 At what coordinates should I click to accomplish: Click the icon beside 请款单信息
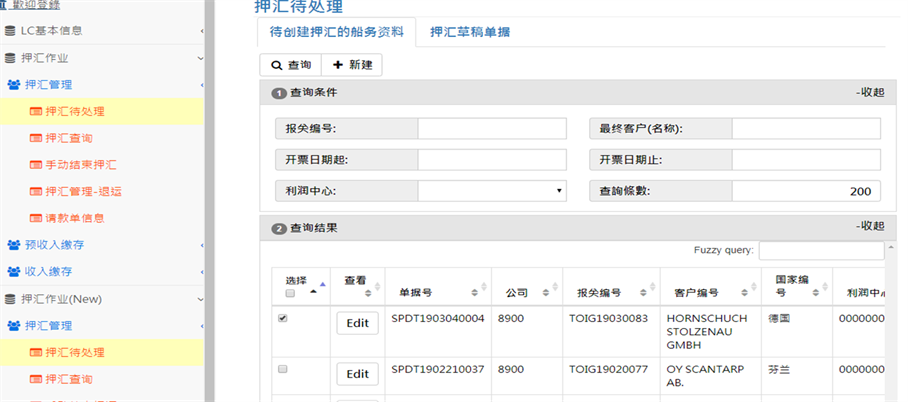[x=37, y=218]
